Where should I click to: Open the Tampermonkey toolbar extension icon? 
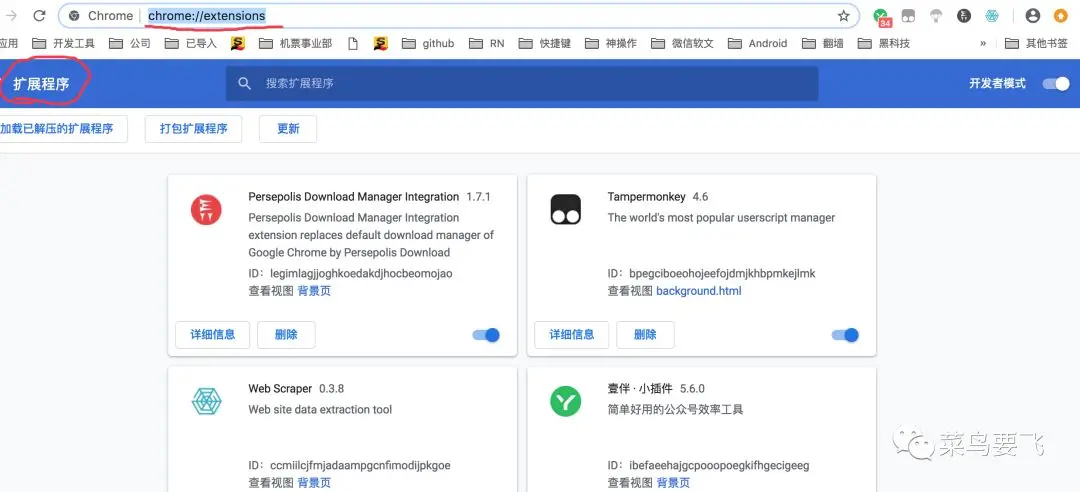click(x=908, y=16)
